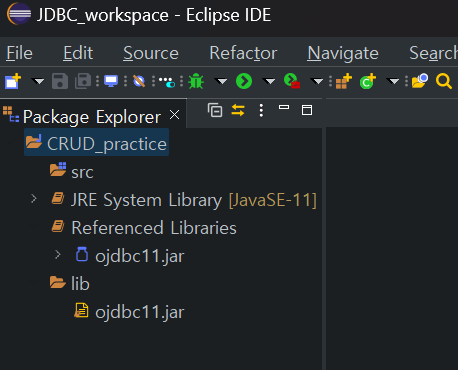Viewport: 458px width, 370px height.
Task: Click Collapse All in Package Explorer
Action: click(215, 110)
